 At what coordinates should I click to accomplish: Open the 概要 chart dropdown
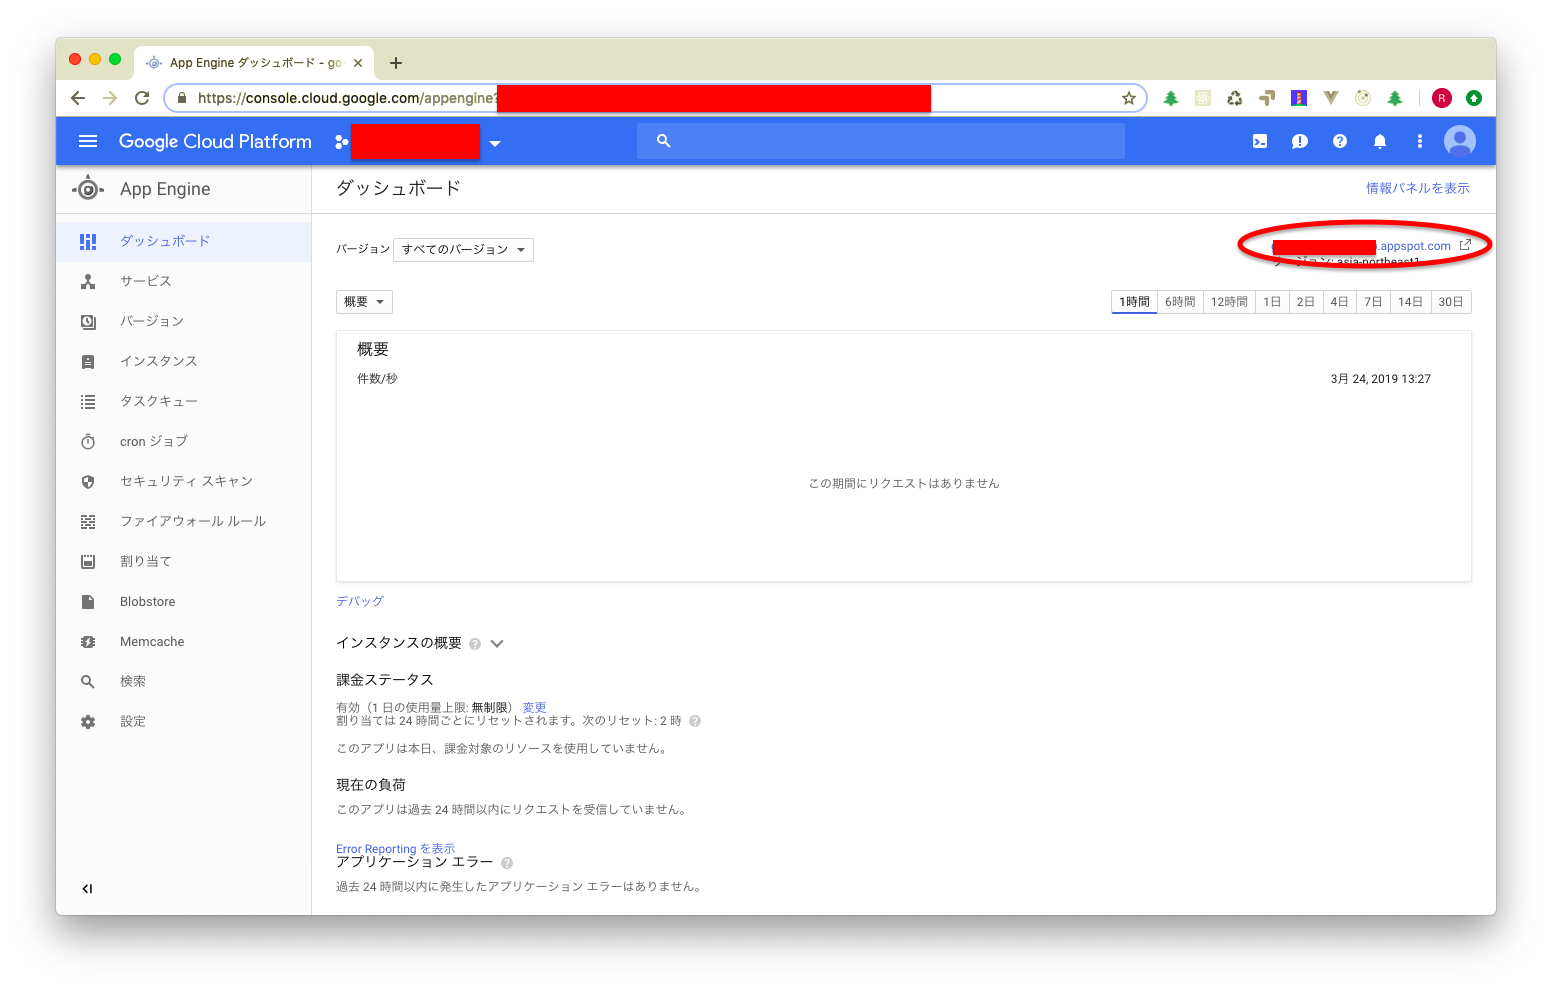click(x=363, y=301)
